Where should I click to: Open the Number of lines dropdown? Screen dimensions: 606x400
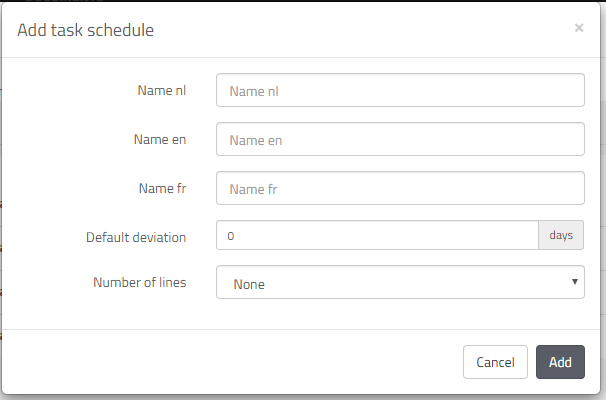[400, 283]
